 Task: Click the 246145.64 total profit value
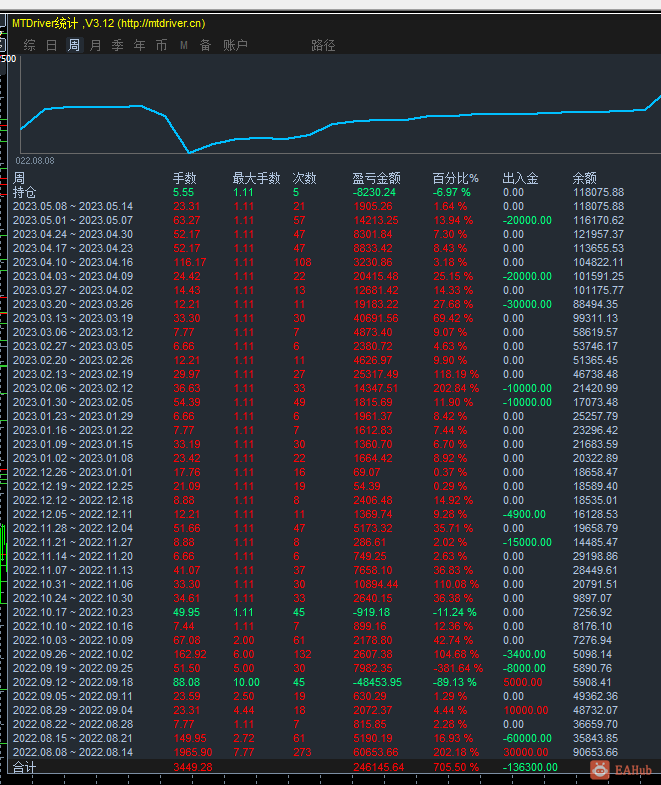coord(379,767)
